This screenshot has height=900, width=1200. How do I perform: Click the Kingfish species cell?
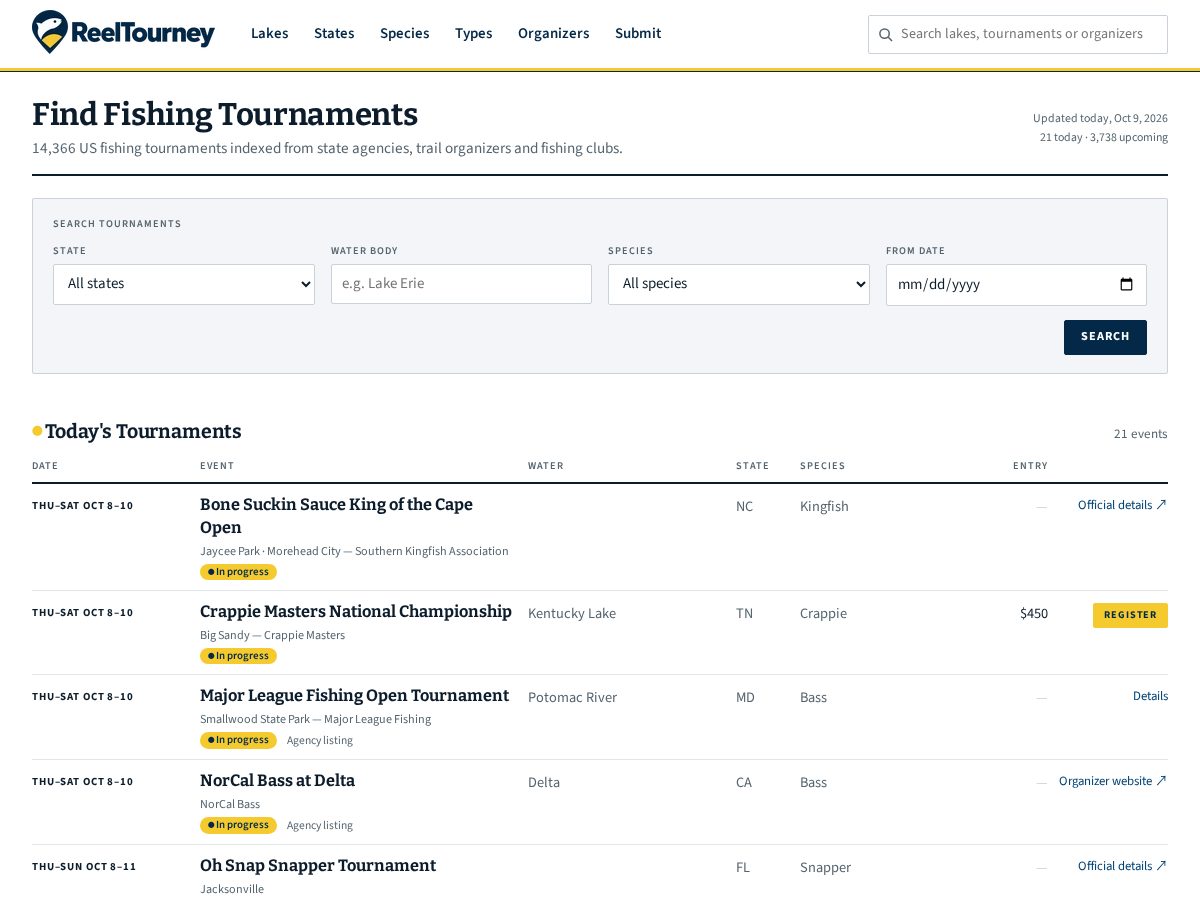click(824, 506)
